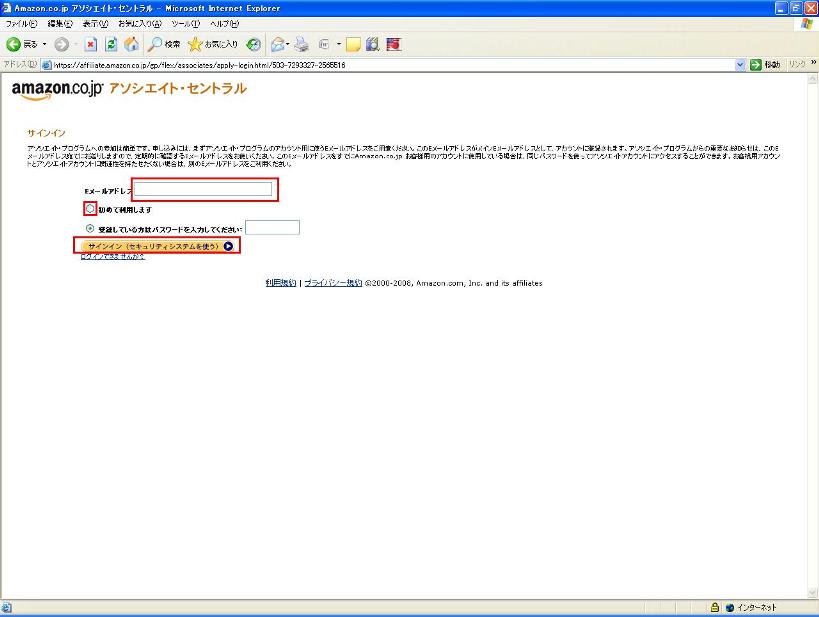Click the Eメールアドレス input field

tap(203, 189)
